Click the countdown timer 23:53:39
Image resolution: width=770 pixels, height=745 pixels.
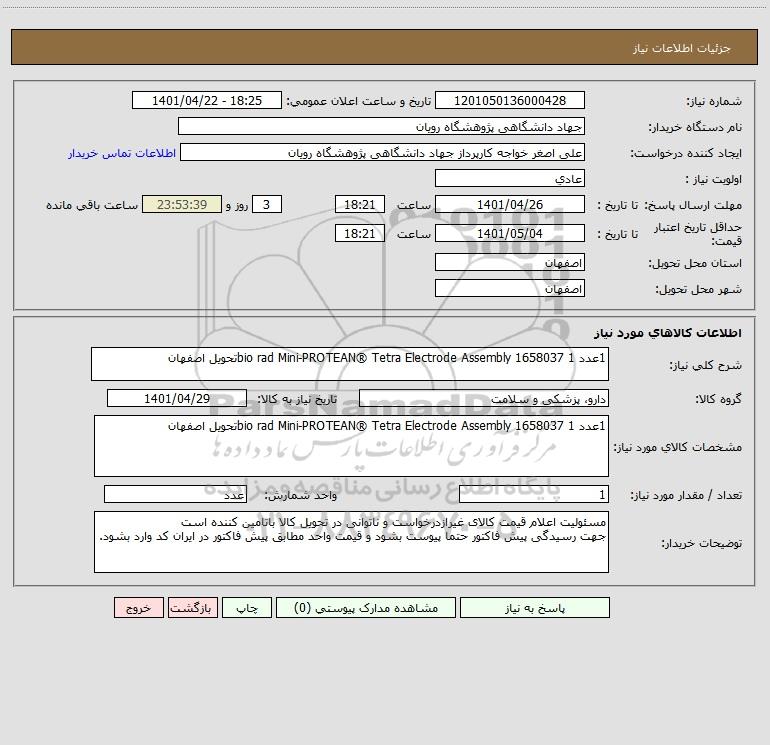[x=182, y=204]
